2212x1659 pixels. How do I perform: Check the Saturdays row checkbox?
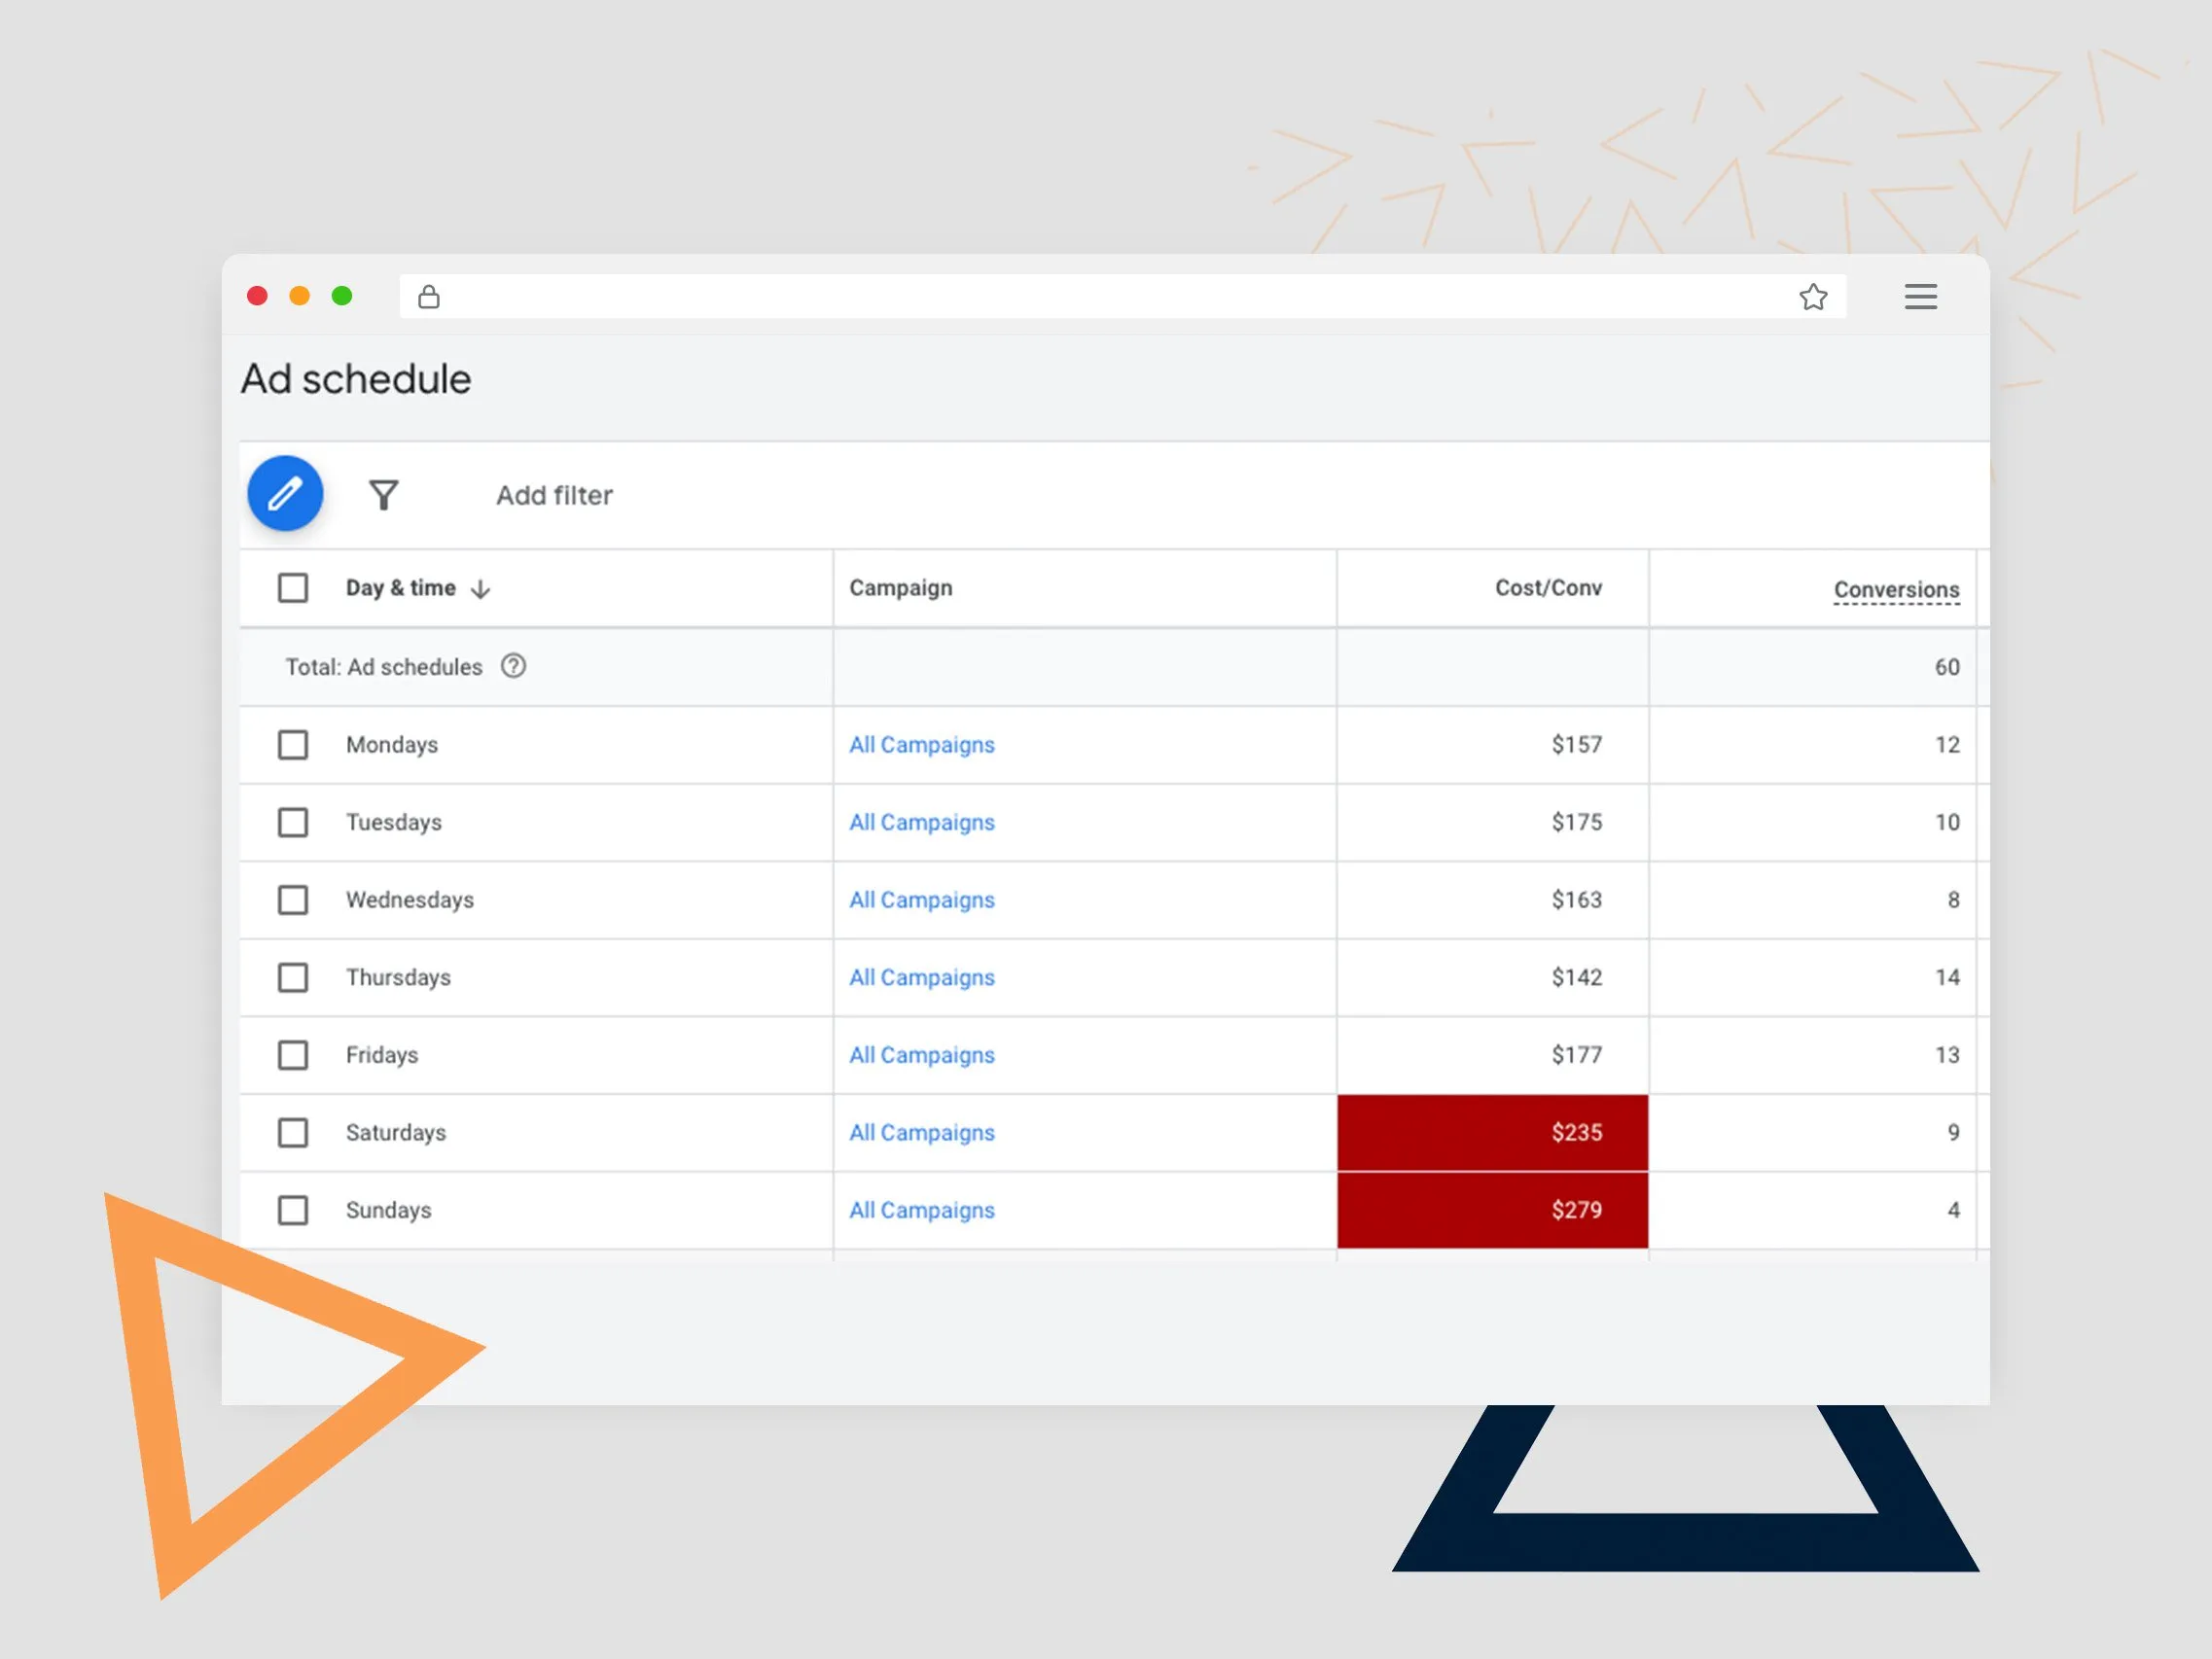coord(293,1133)
